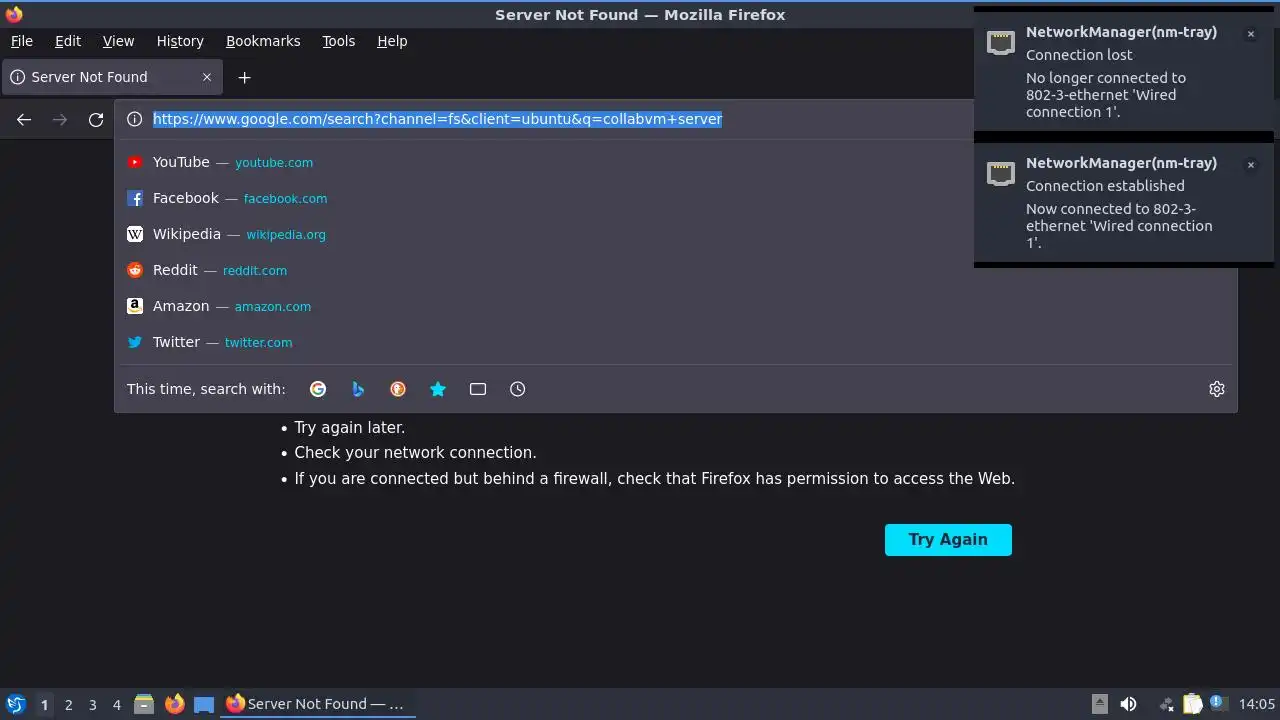This screenshot has height=720, width=1280.
Task: Launch Firefox from taskbar quick launch
Action: click(x=174, y=704)
